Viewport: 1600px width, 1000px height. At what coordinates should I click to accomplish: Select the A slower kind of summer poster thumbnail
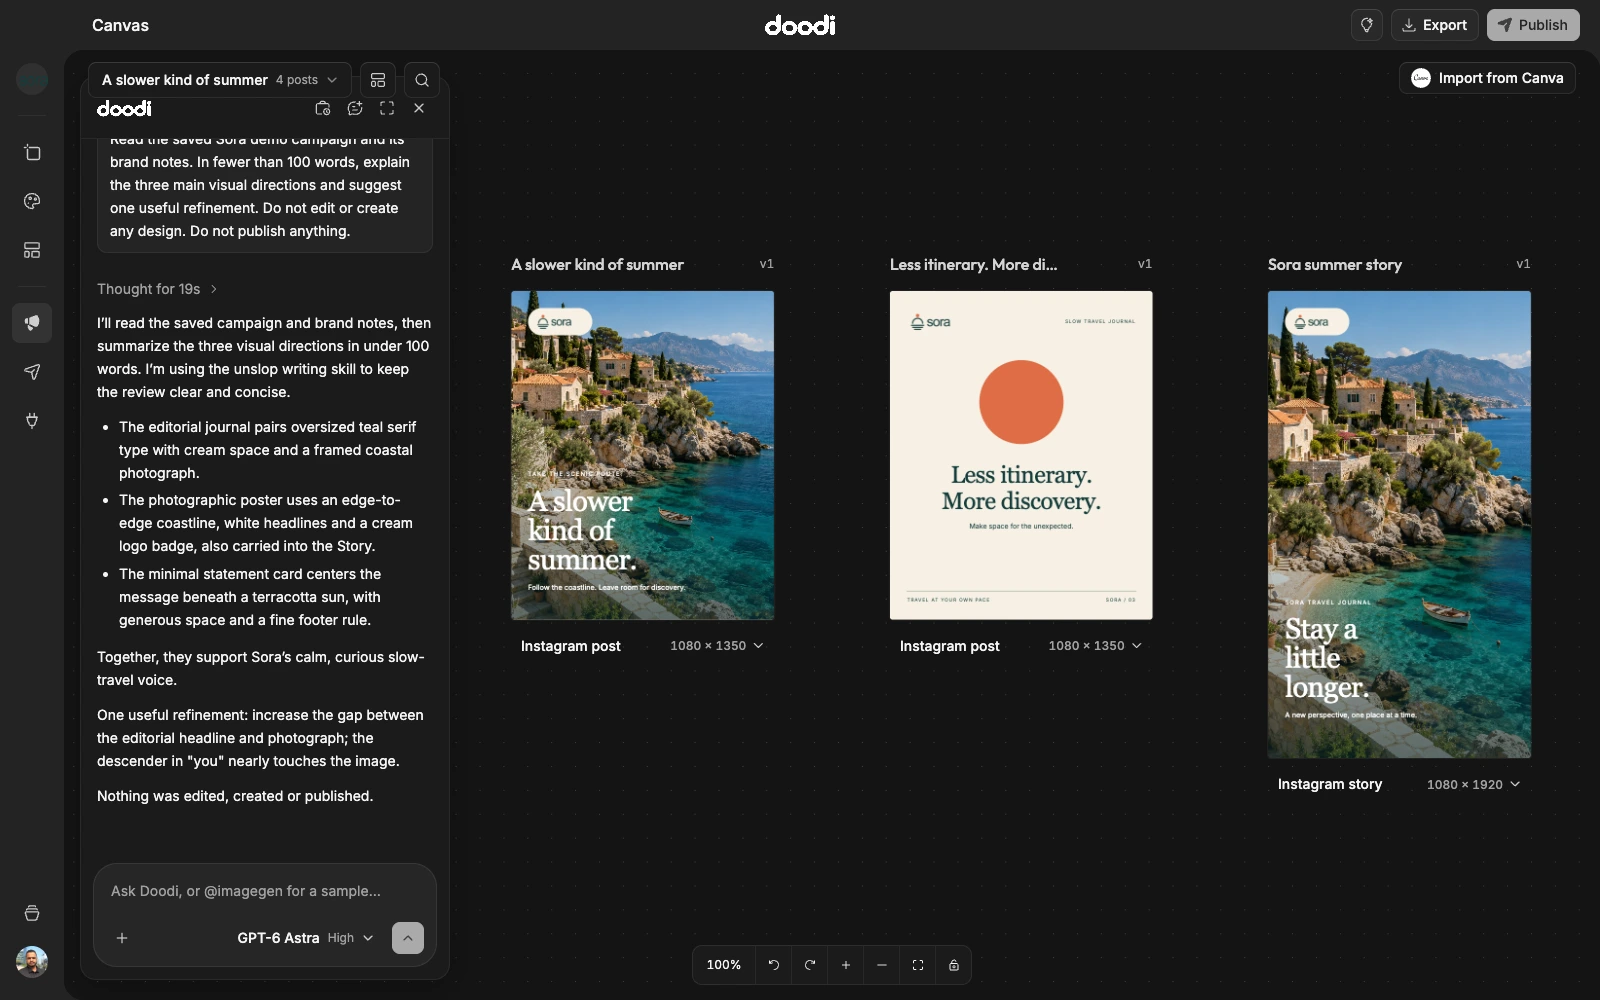[642, 455]
